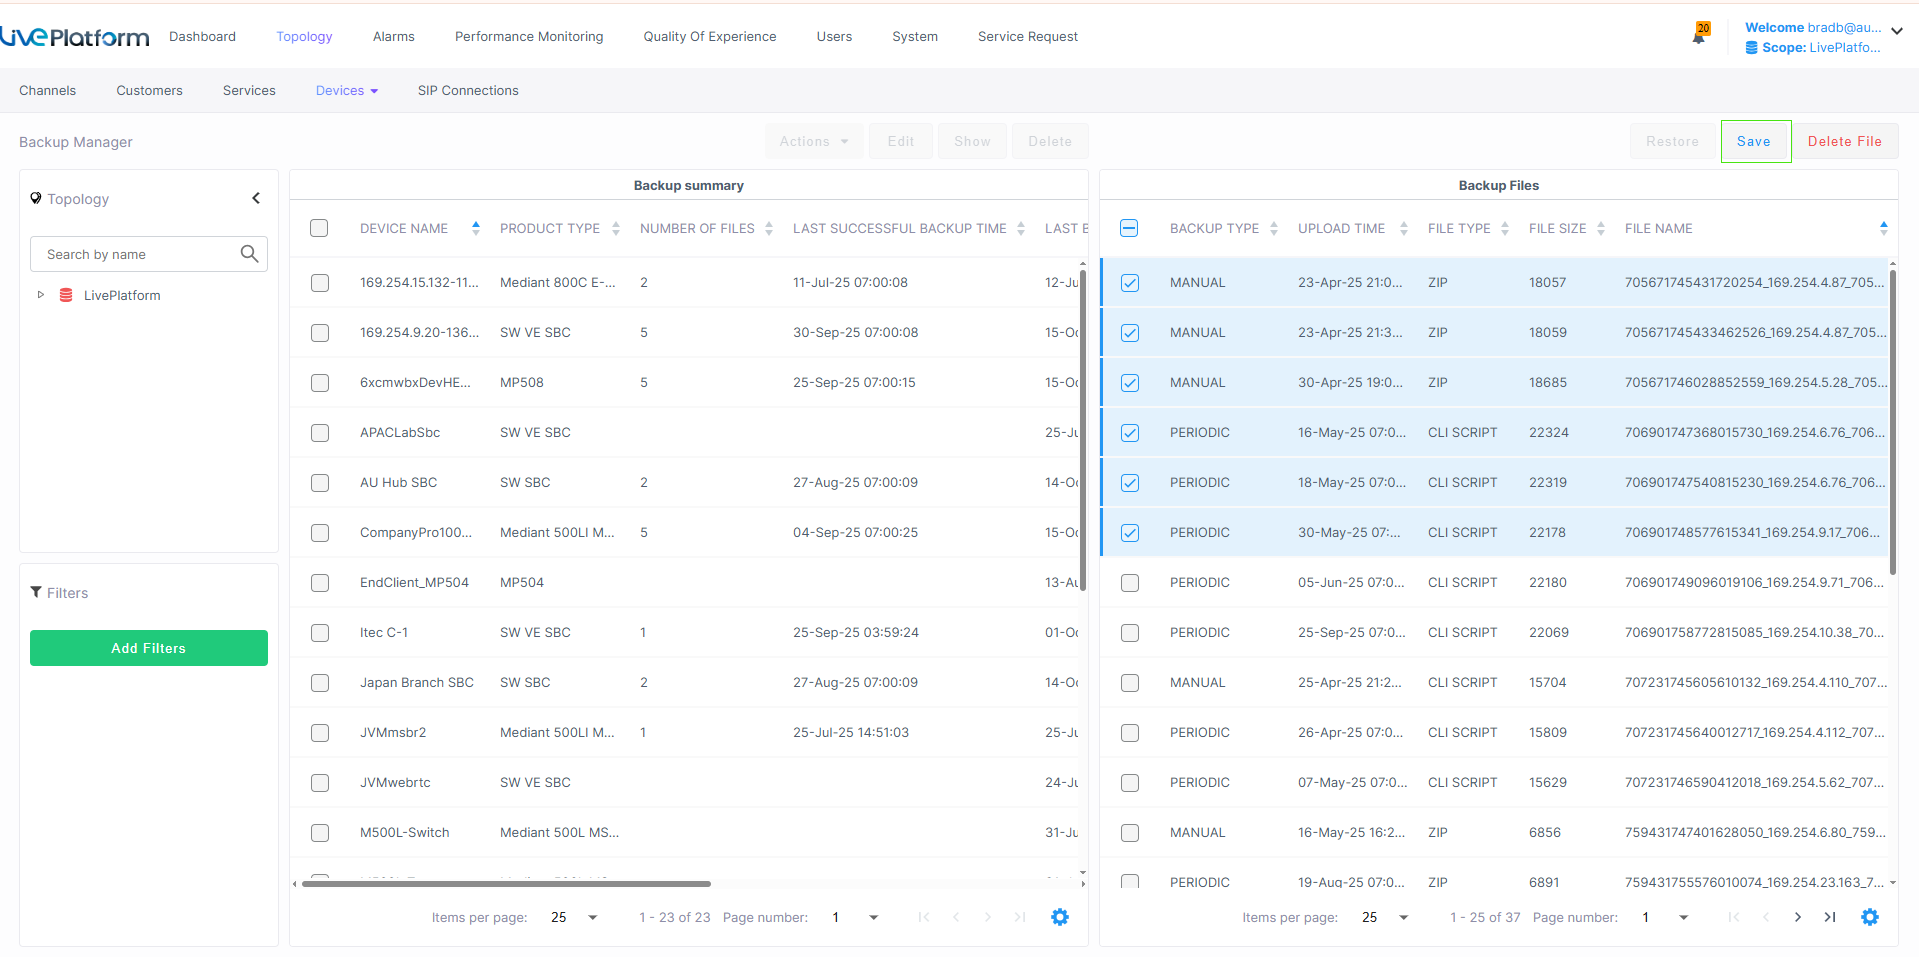The height and width of the screenshot is (957, 1919).
Task: Sort Backup Files by File Size
Action: (x=1557, y=228)
